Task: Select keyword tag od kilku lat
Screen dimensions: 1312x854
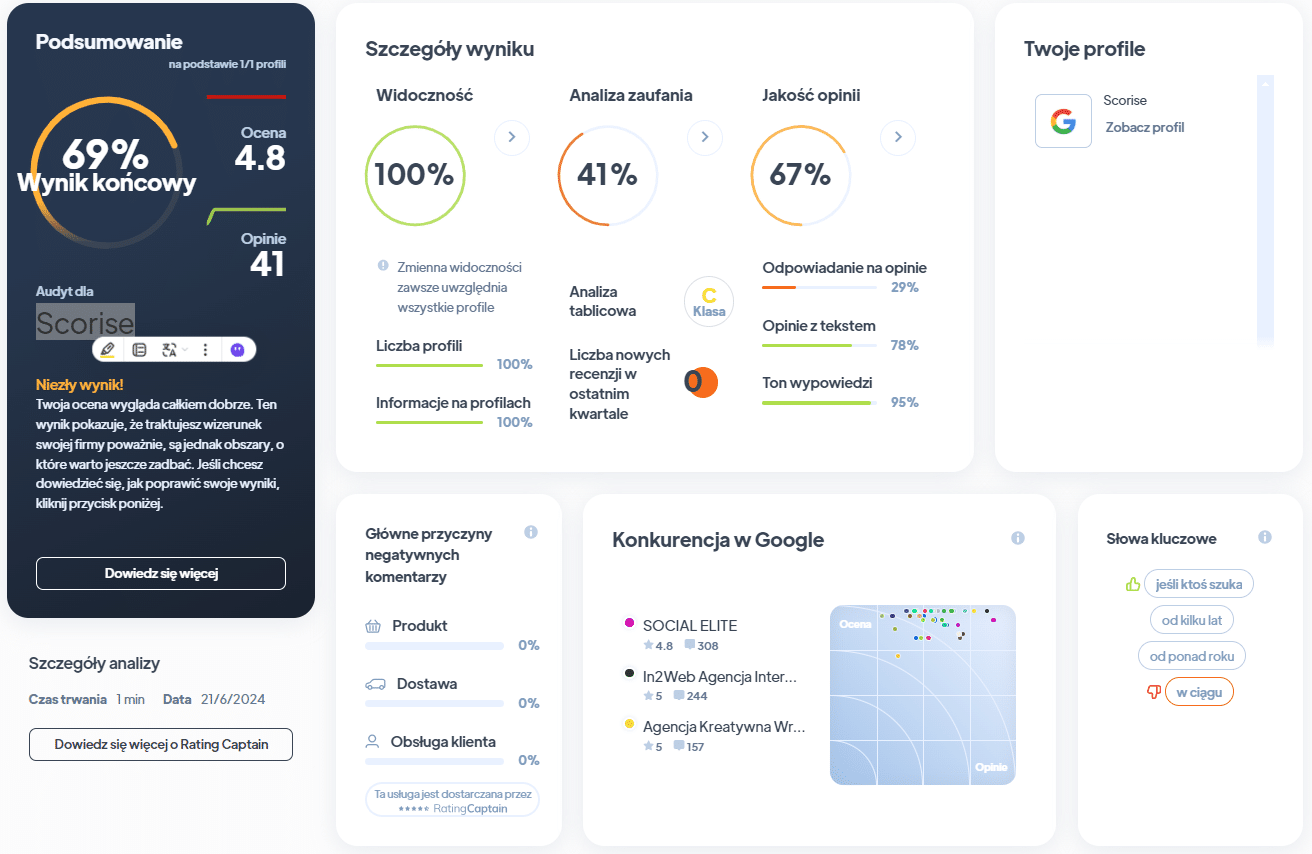Action: pyautogui.click(x=1192, y=620)
